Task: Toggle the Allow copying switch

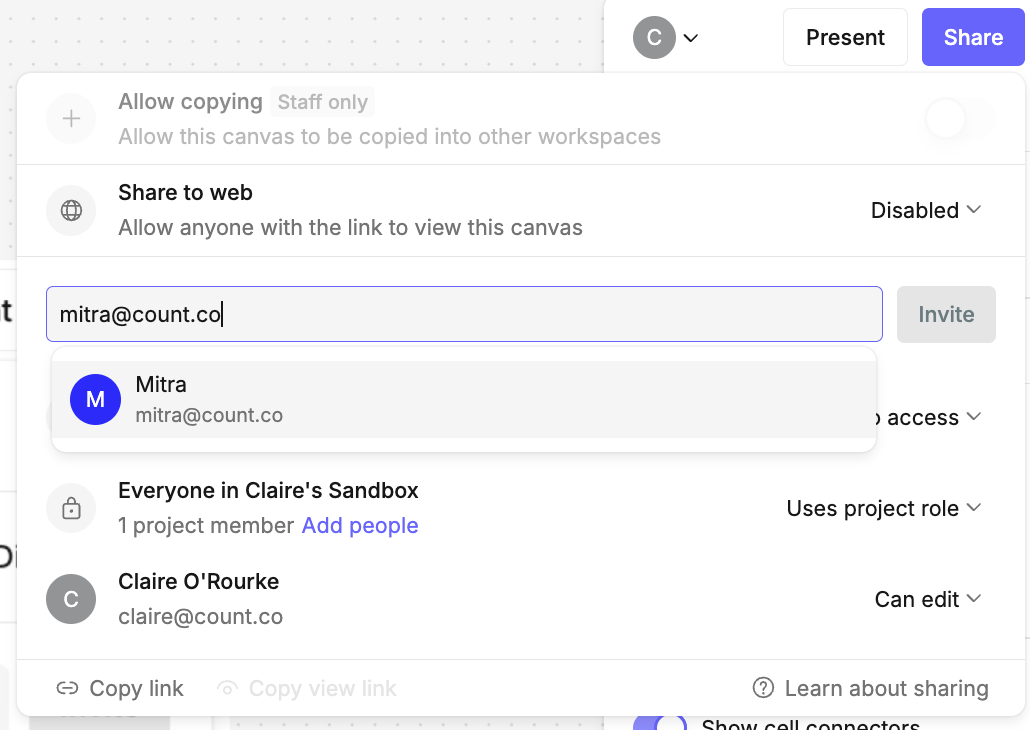Action: coord(959,119)
